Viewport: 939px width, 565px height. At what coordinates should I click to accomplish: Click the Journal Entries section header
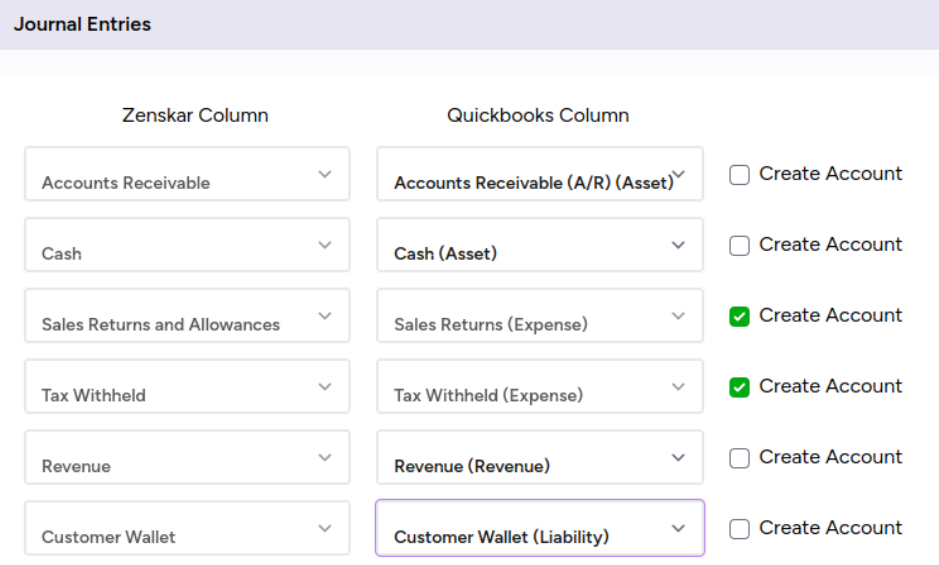(83, 24)
